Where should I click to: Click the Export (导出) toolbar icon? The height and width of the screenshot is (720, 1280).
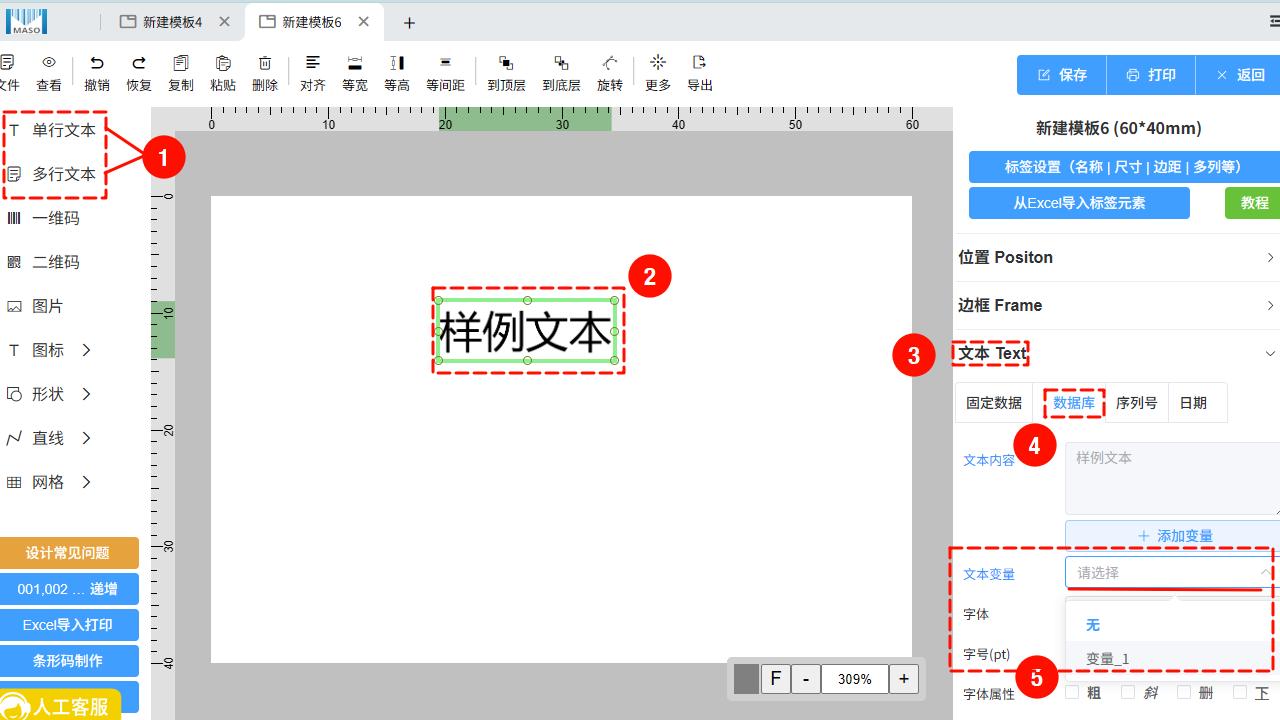(700, 64)
